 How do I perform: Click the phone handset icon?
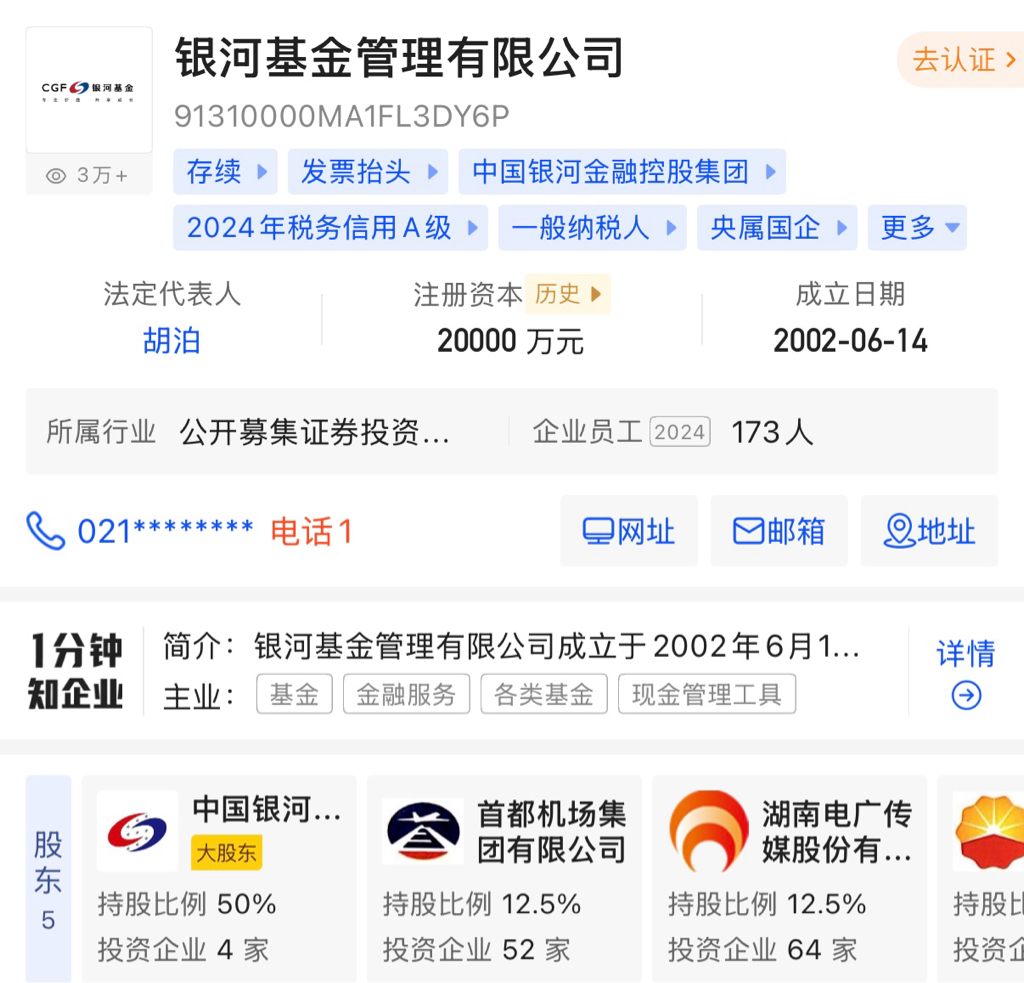[46, 531]
